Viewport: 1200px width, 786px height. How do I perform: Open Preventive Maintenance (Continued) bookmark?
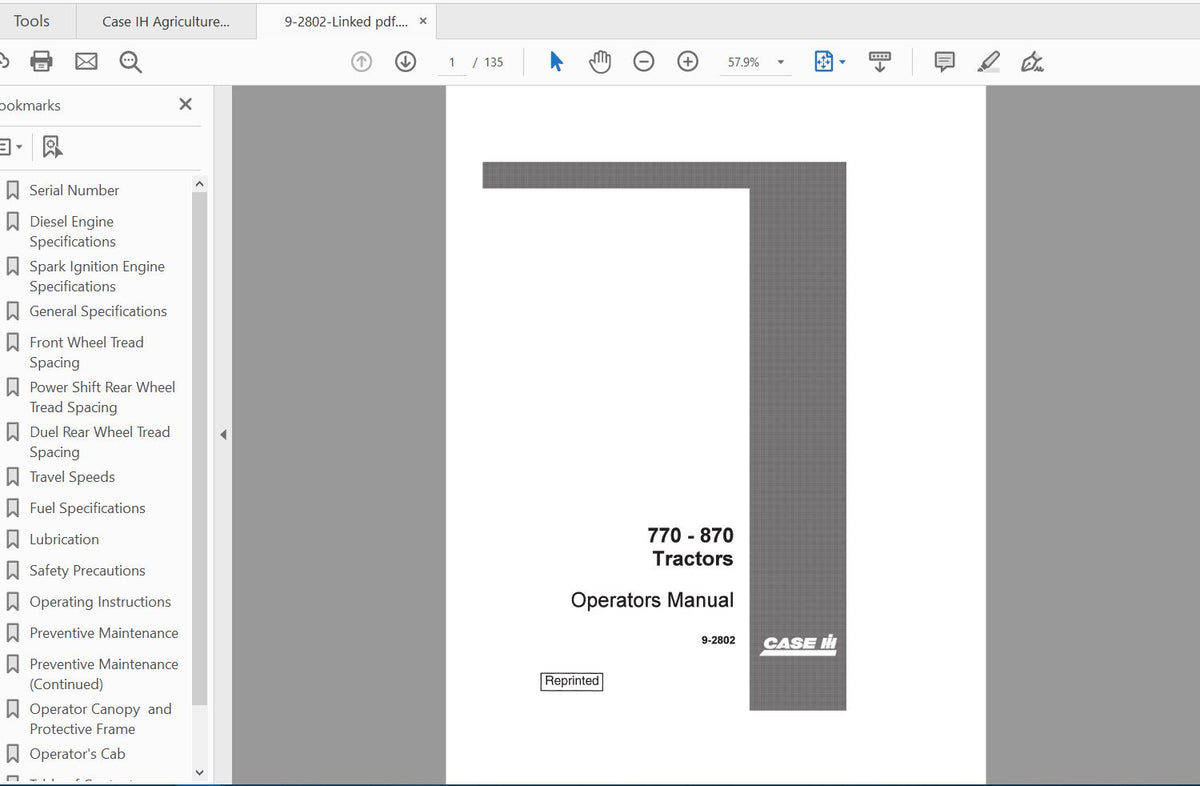point(104,674)
